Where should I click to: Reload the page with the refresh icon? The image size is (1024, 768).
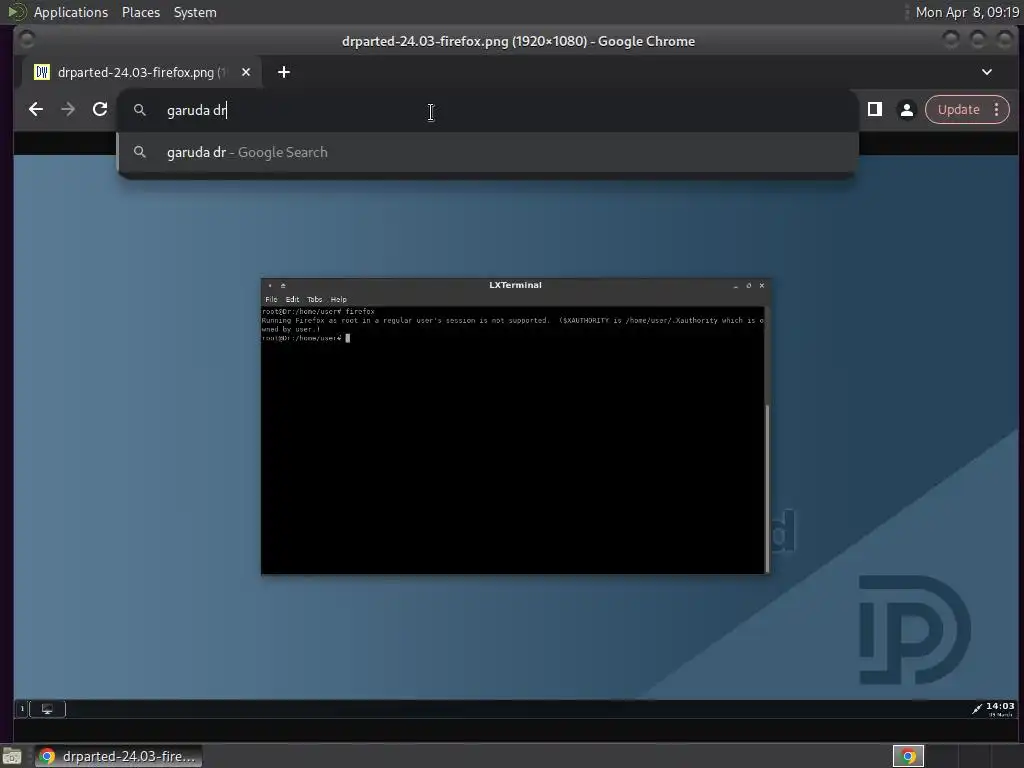(100, 110)
